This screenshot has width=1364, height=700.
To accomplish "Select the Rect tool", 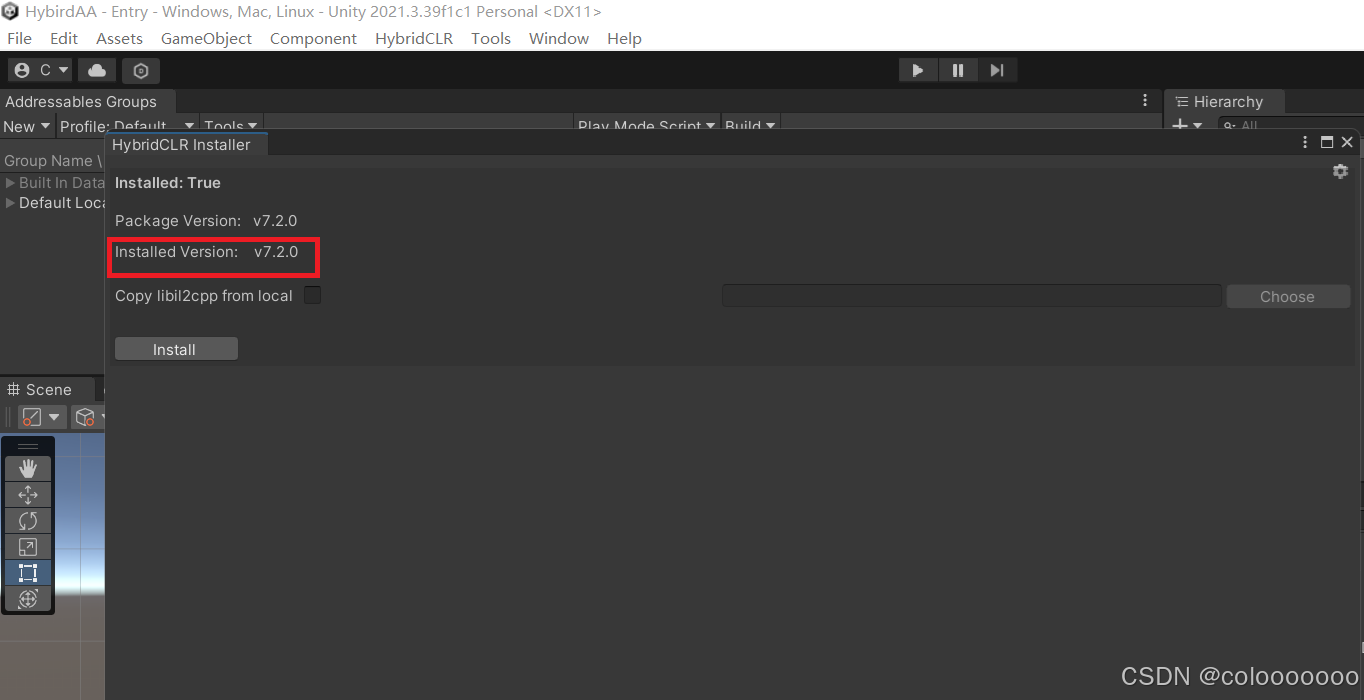I will 28,572.
